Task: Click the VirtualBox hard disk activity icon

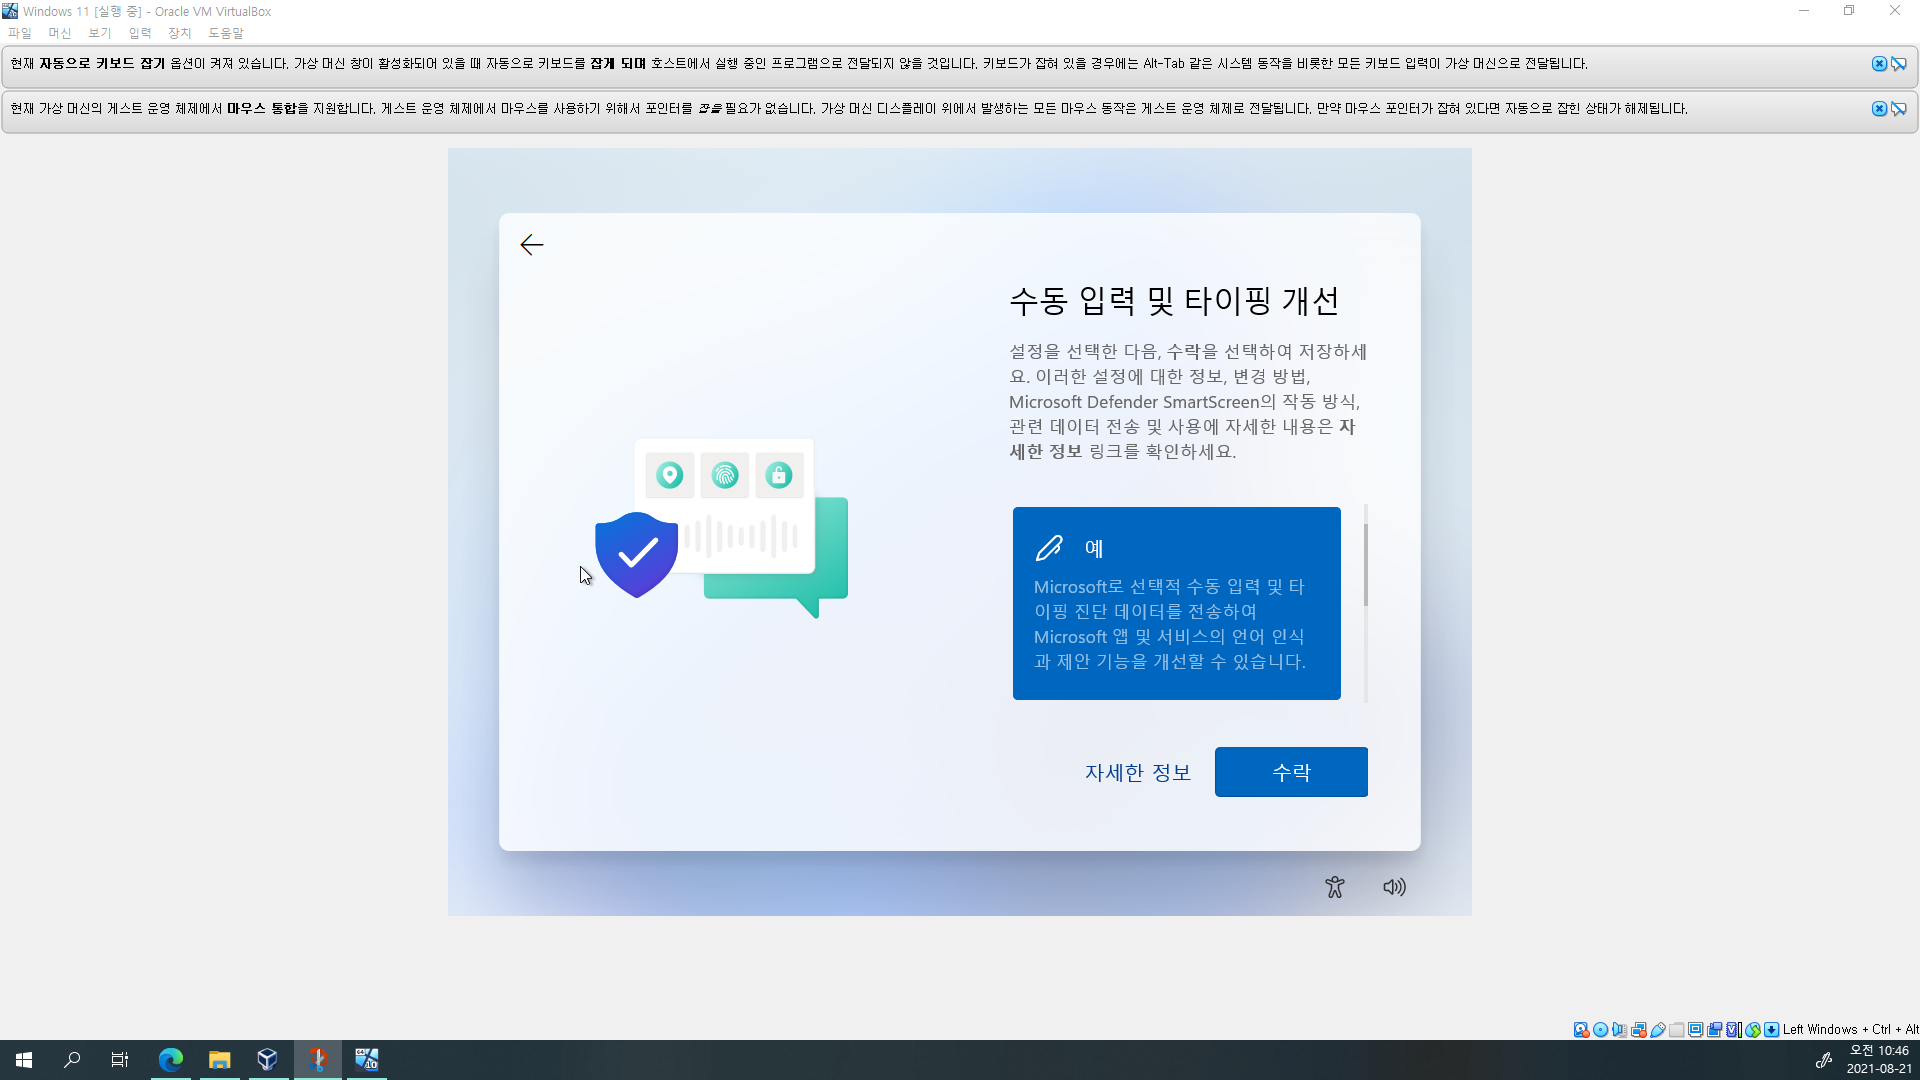Action: pyautogui.click(x=1581, y=1029)
